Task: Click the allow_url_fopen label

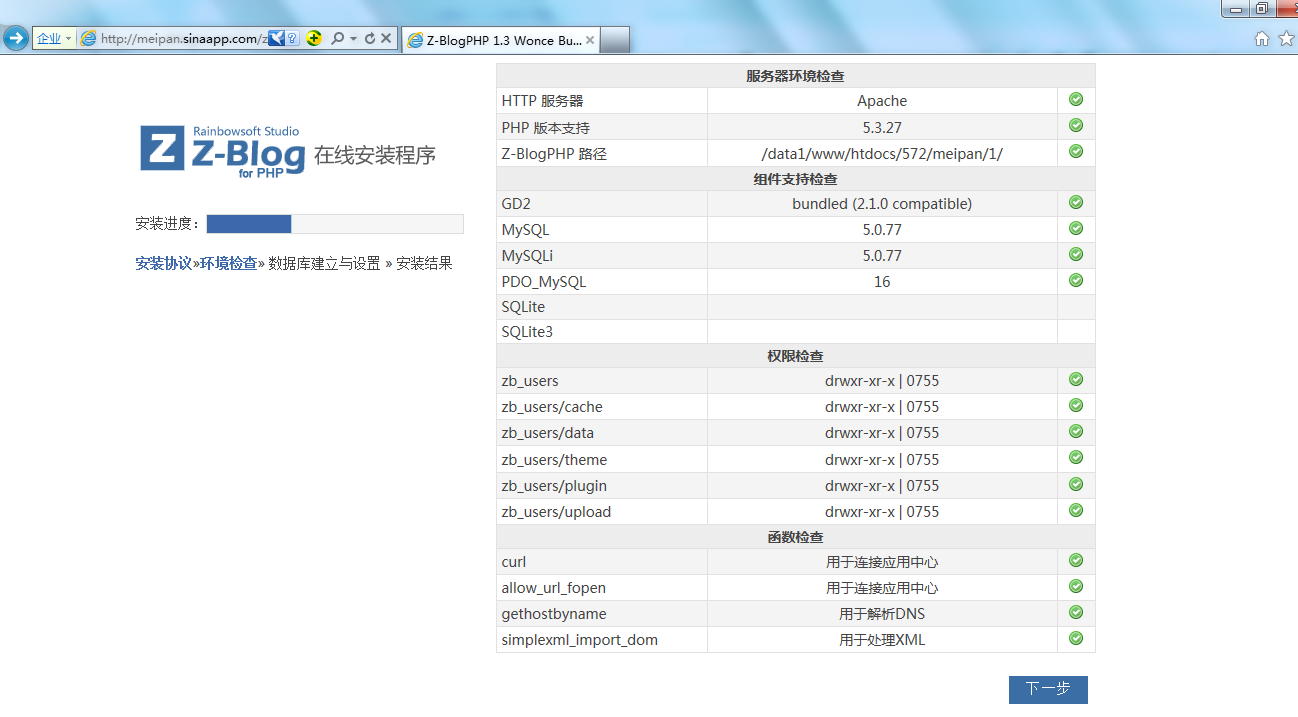Action: [x=554, y=588]
